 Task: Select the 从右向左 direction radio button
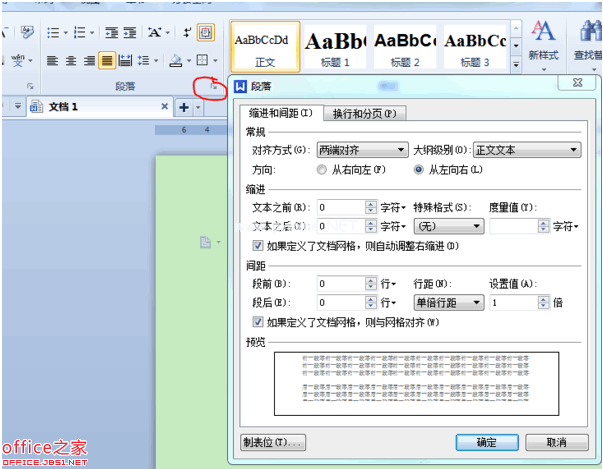[321, 170]
